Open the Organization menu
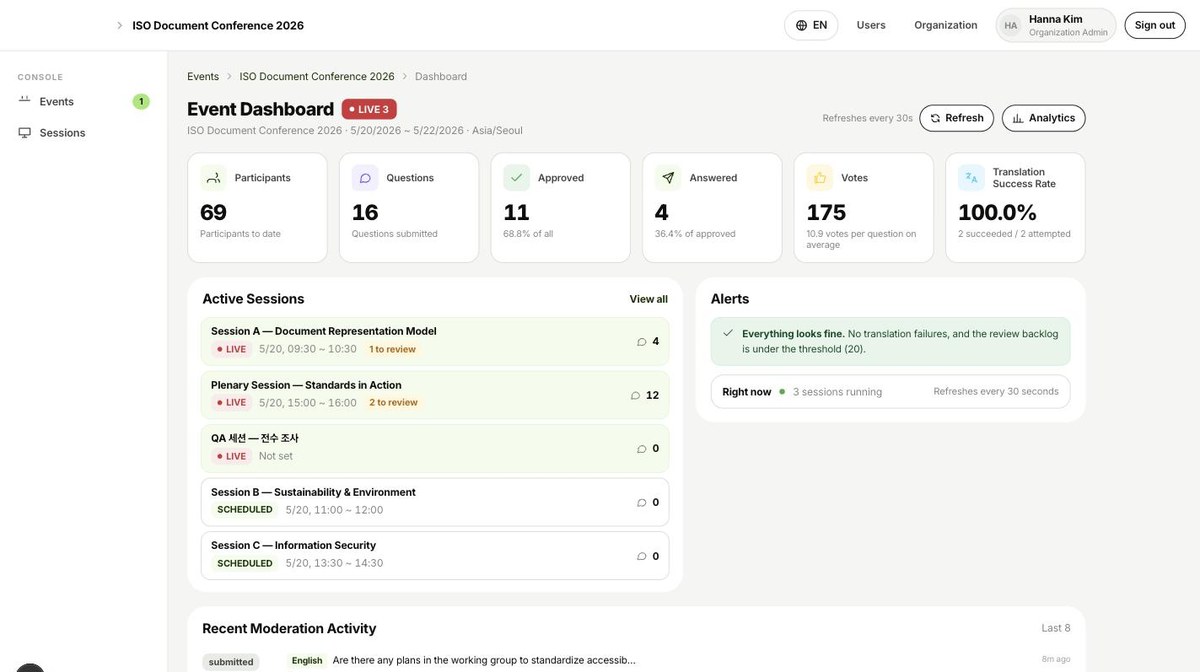The height and width of the screenshot is (672, 1200). (946, 25)
